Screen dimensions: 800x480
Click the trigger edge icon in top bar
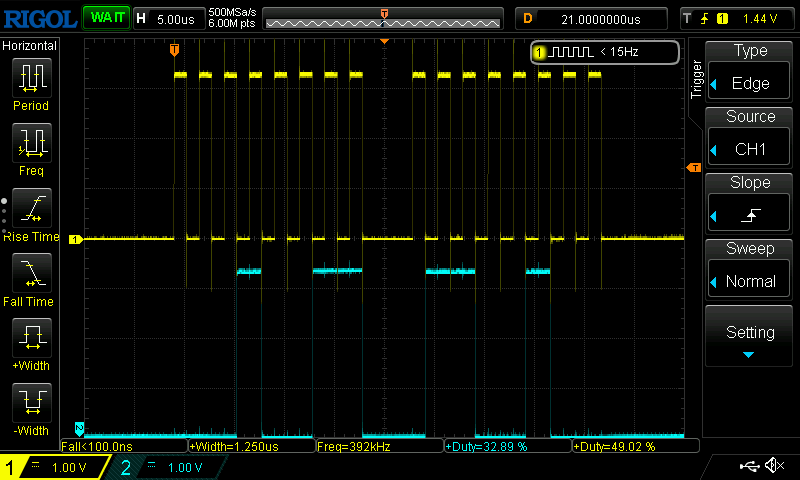tap(705, 19)
